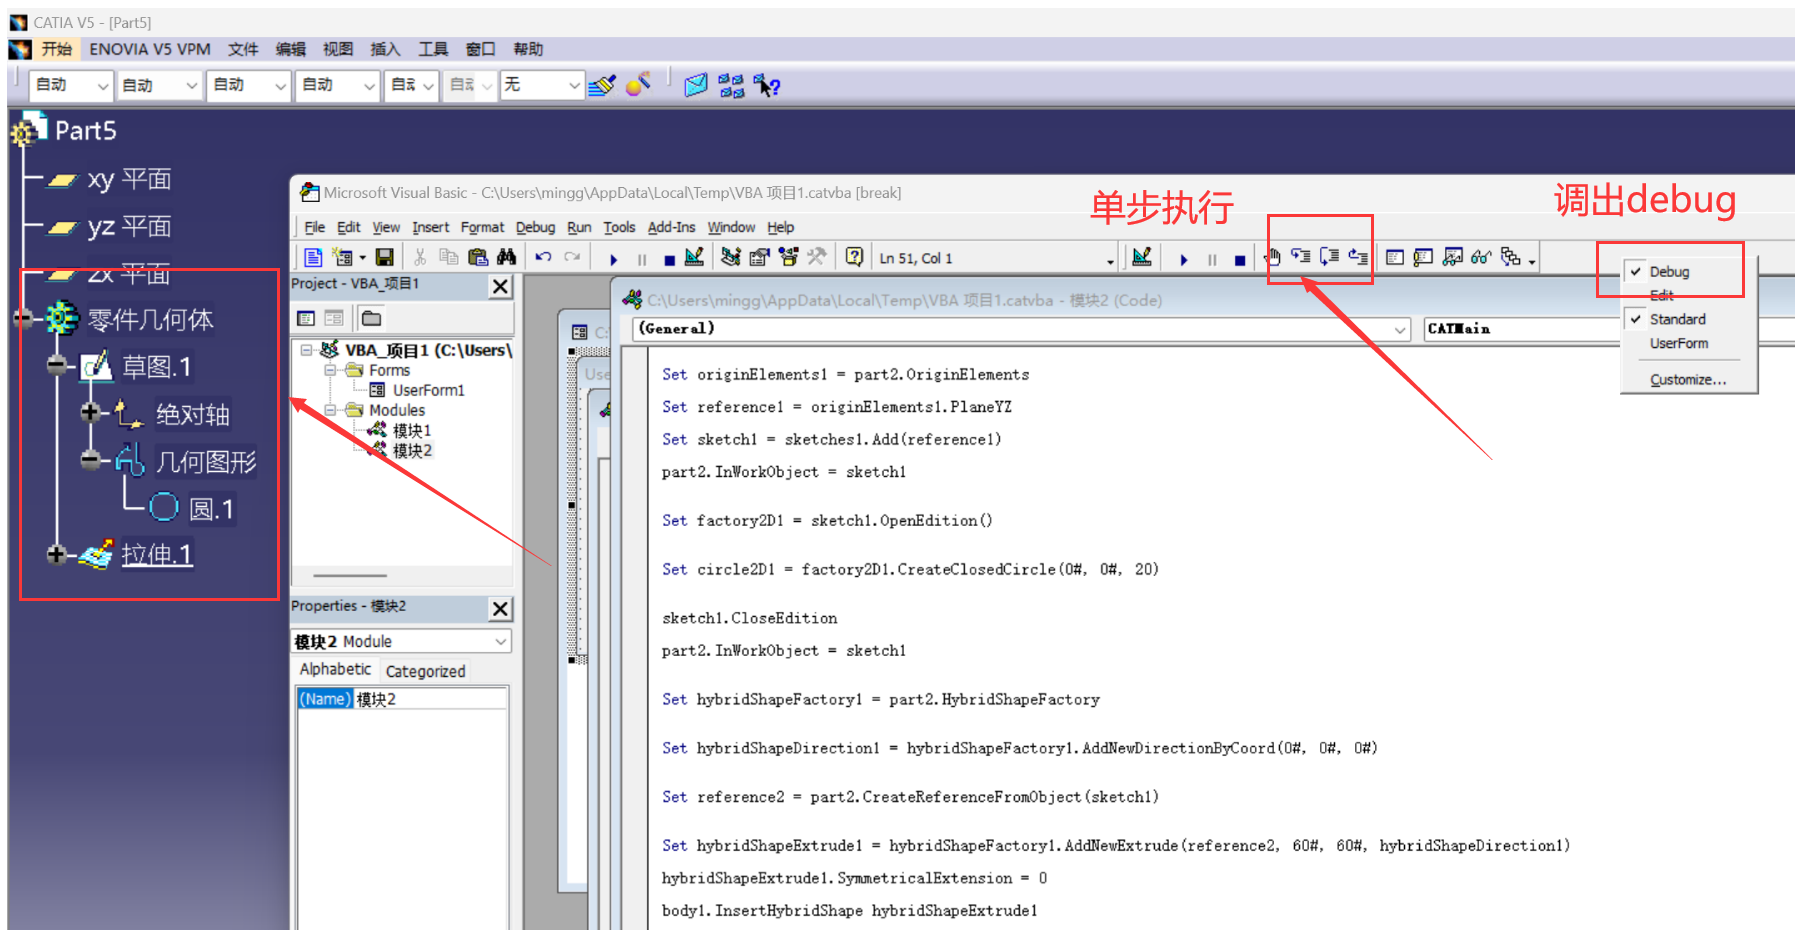The height and width of the screenshot is (944, 1802).
Task: Enable the Edit toolbar in popup menu
Action: click(x=1661, y=295)
